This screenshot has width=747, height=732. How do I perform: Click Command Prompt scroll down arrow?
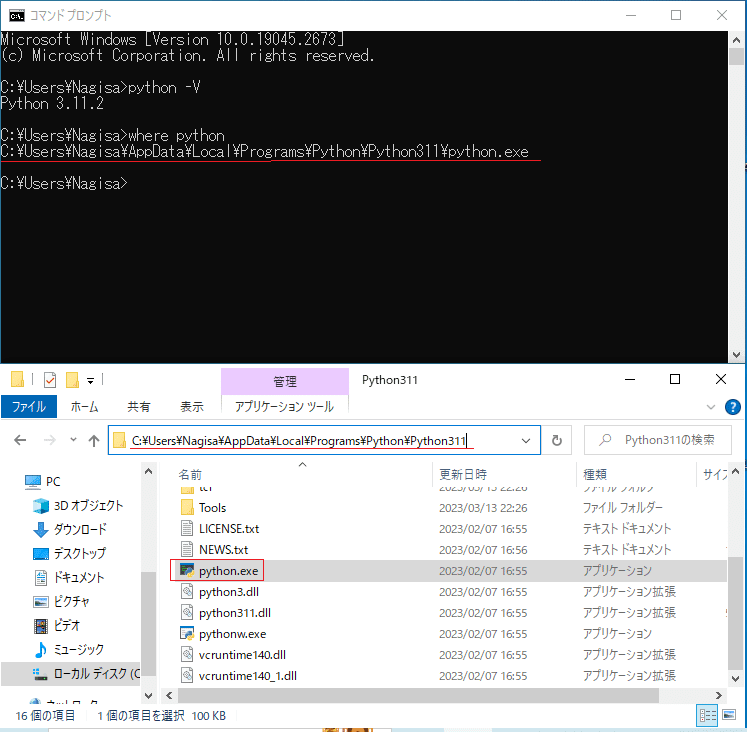click(737, 355)
